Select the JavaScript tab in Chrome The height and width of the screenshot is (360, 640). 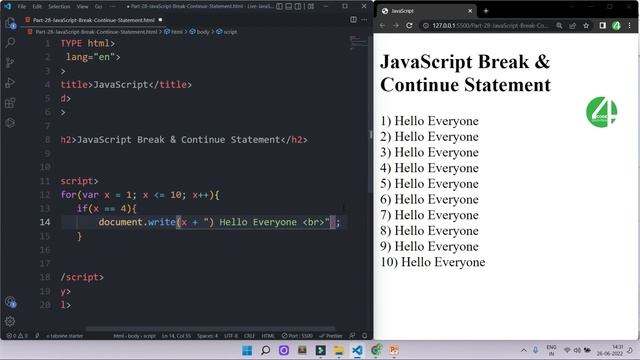(427, 11)
